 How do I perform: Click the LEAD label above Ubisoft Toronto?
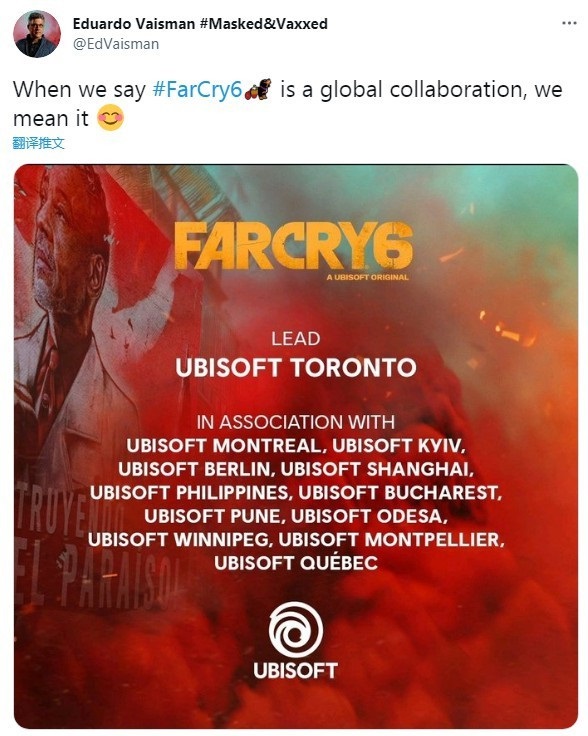coord(296,339)
